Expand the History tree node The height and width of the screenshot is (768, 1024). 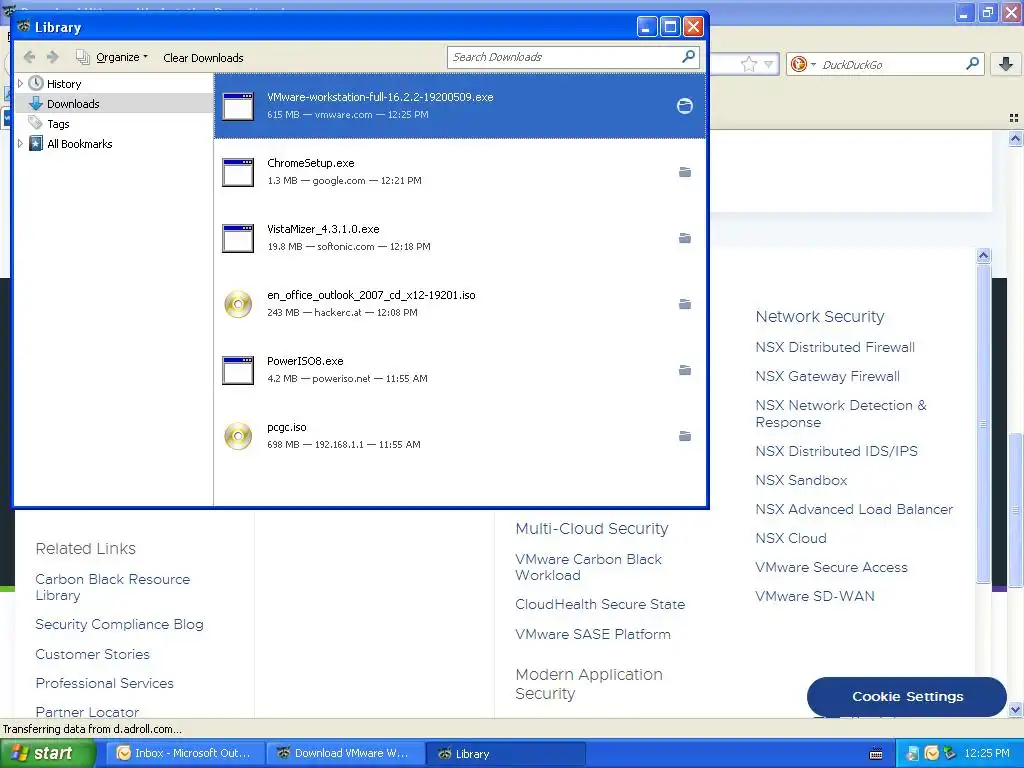tap(20, 84)
